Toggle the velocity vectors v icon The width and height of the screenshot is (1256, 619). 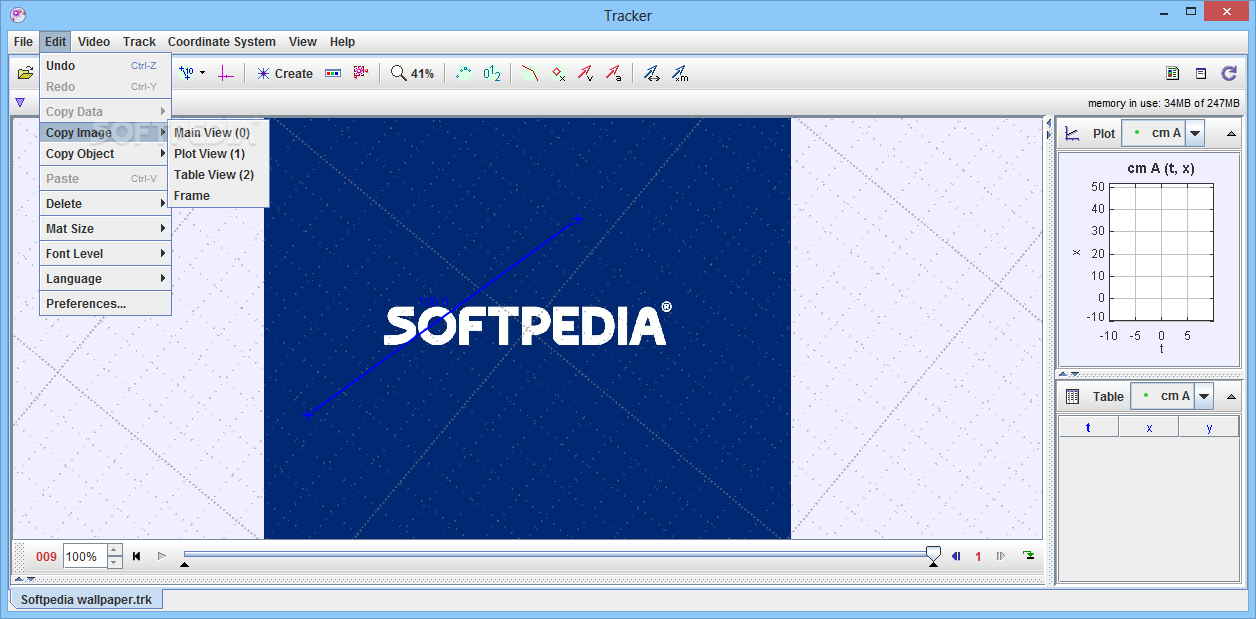[586, 73]
